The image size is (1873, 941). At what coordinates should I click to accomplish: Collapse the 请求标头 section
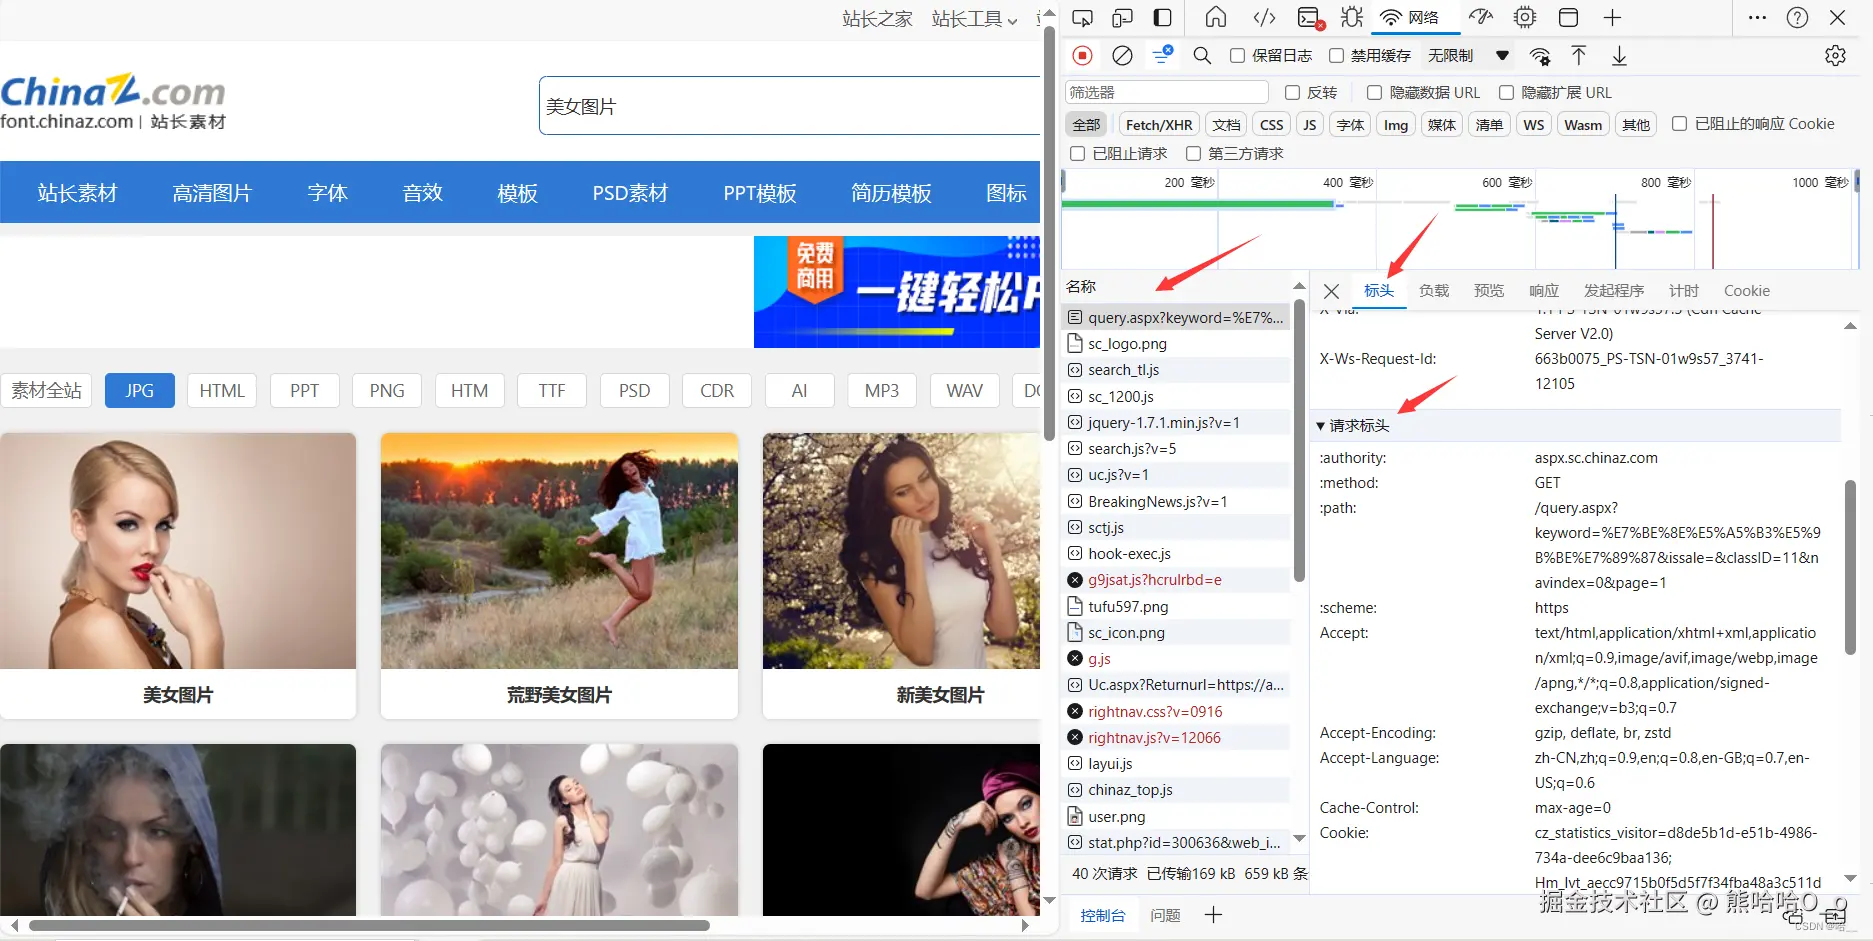pyautogui.click(x=1321, y=425)
